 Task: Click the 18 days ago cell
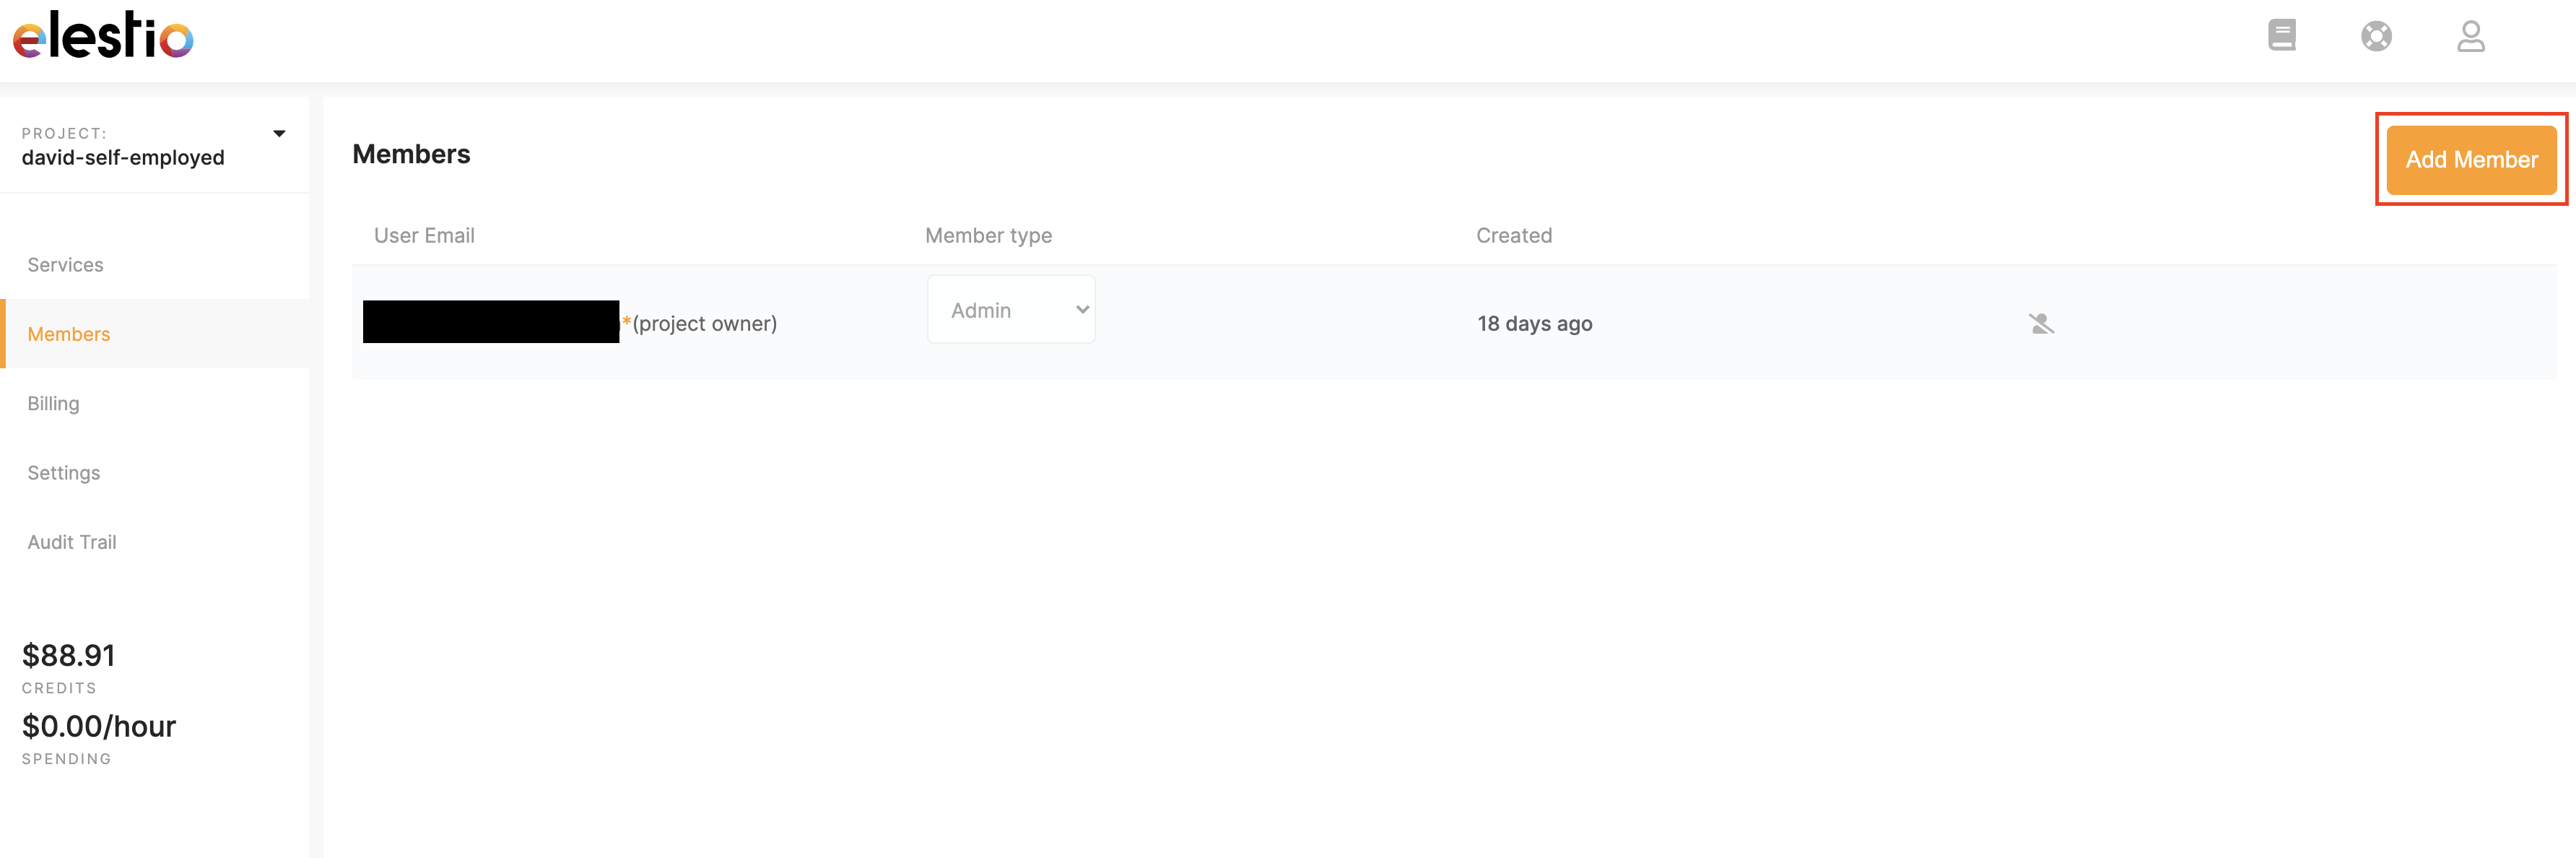pyautogui.click(x=1535, y=324)
